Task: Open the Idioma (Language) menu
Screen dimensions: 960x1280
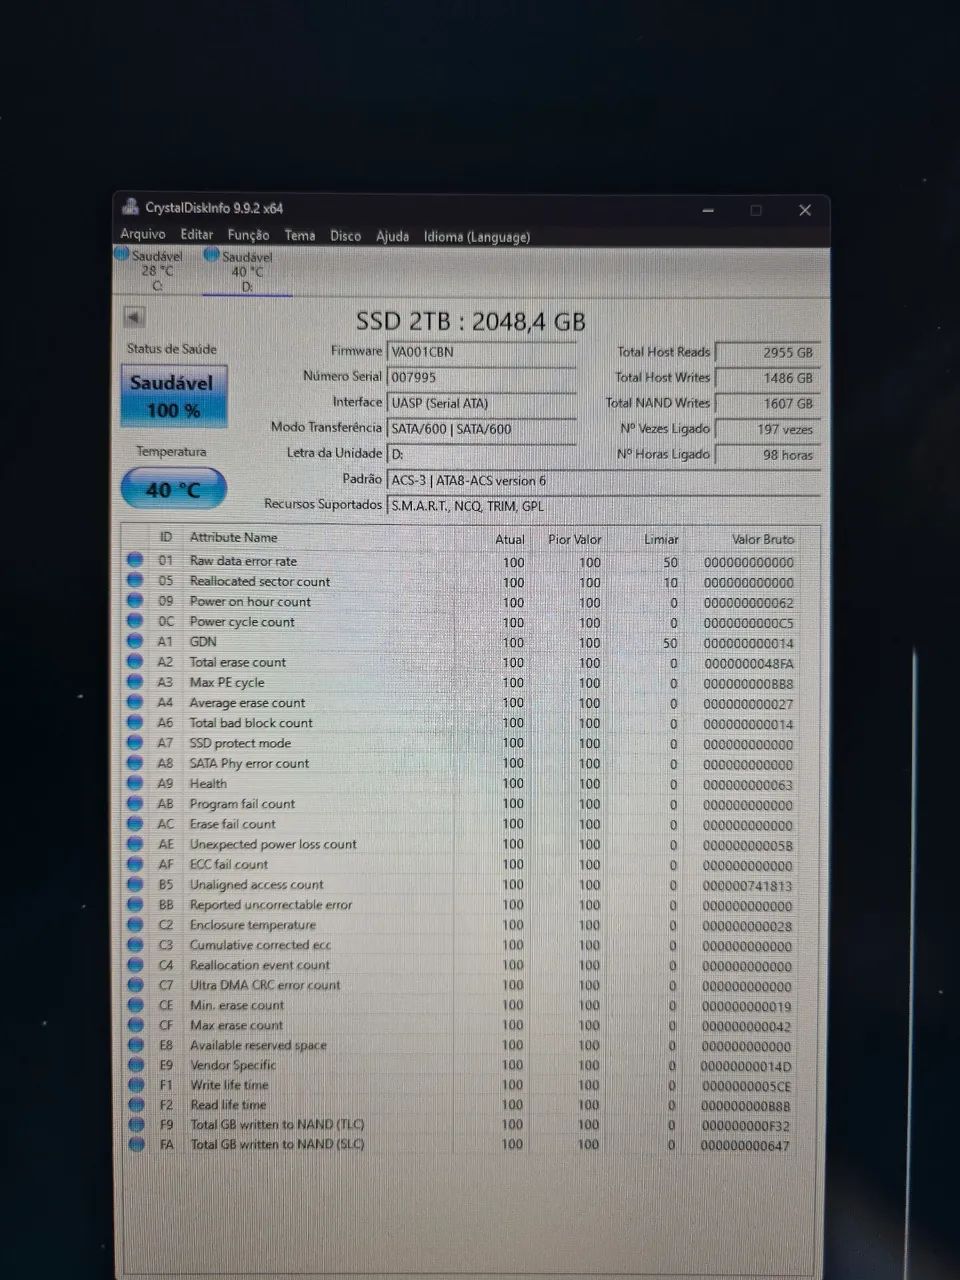Action: (x=477, y=237)
